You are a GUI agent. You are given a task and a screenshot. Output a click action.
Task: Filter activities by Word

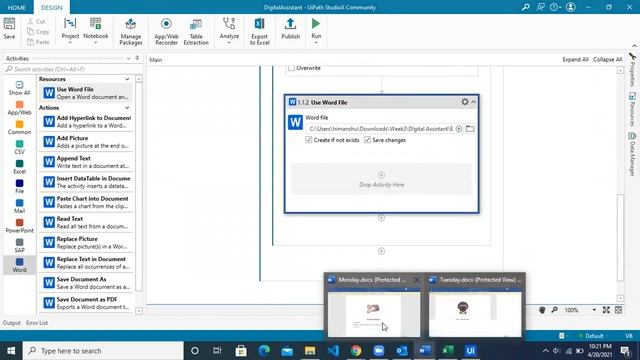[19, 265]
